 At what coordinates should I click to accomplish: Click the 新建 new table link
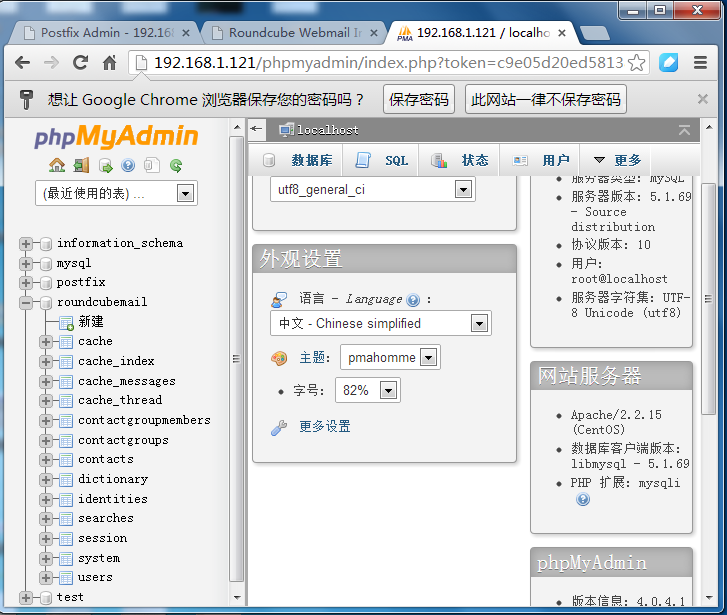(91, 321)
